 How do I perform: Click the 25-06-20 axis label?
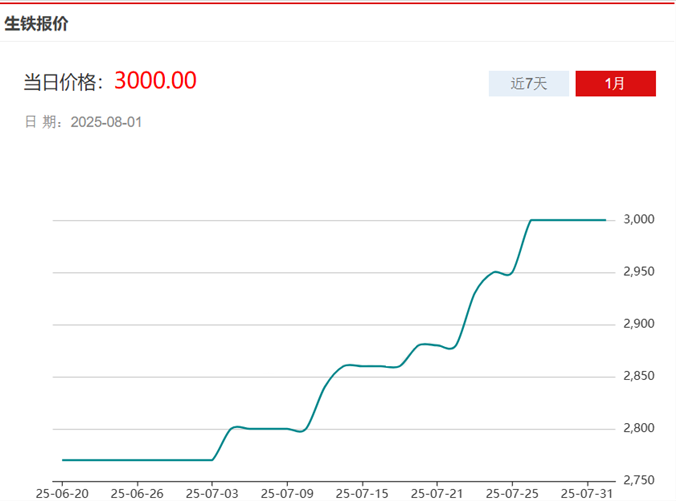click(x=62, y=494)
